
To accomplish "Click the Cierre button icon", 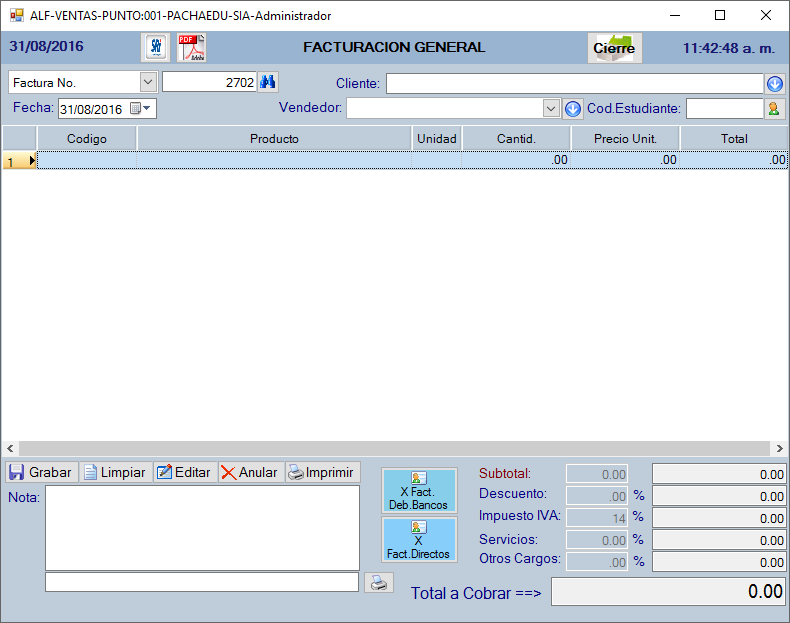I will [x=614, y=48].
